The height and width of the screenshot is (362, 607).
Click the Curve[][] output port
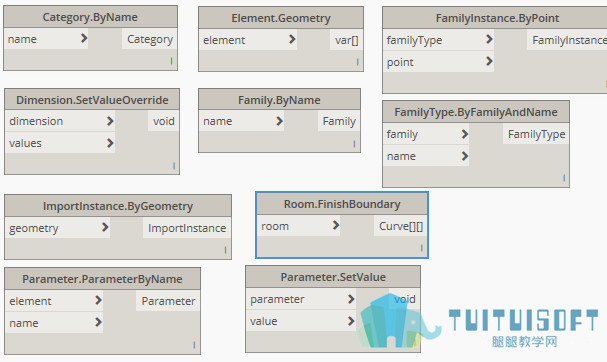tap(401, 226)
